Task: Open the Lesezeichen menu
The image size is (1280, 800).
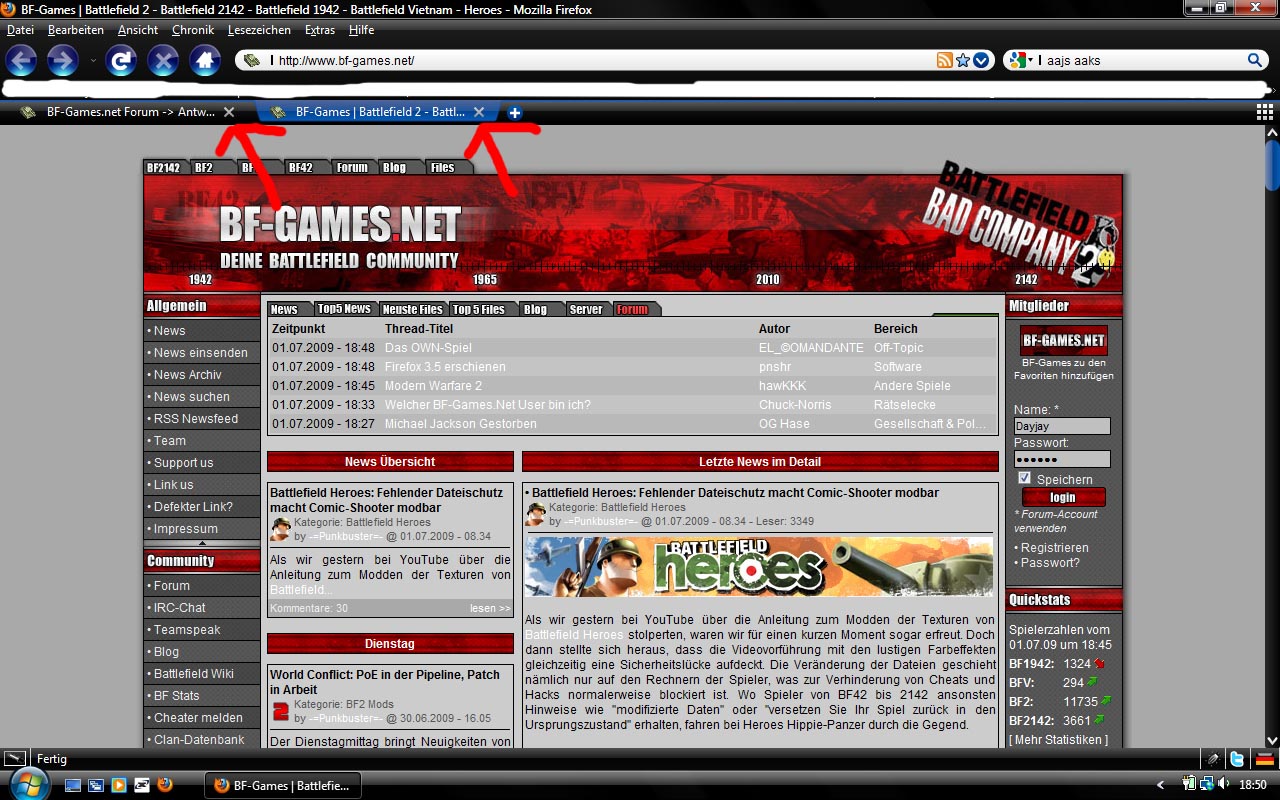Action: pyautogui.click(x=259, y=30)
